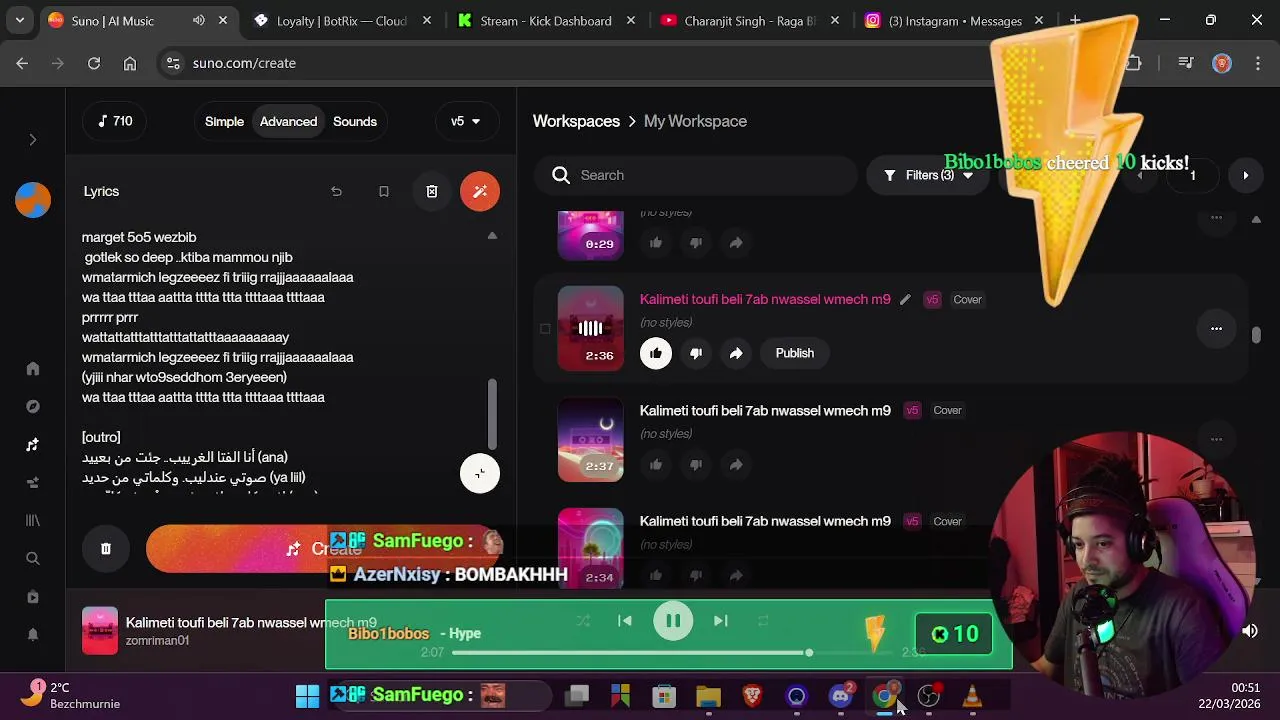Switch to Simple mode tab
The height and width of the screenshot is (720, 1280).
(x=224, y=121)
